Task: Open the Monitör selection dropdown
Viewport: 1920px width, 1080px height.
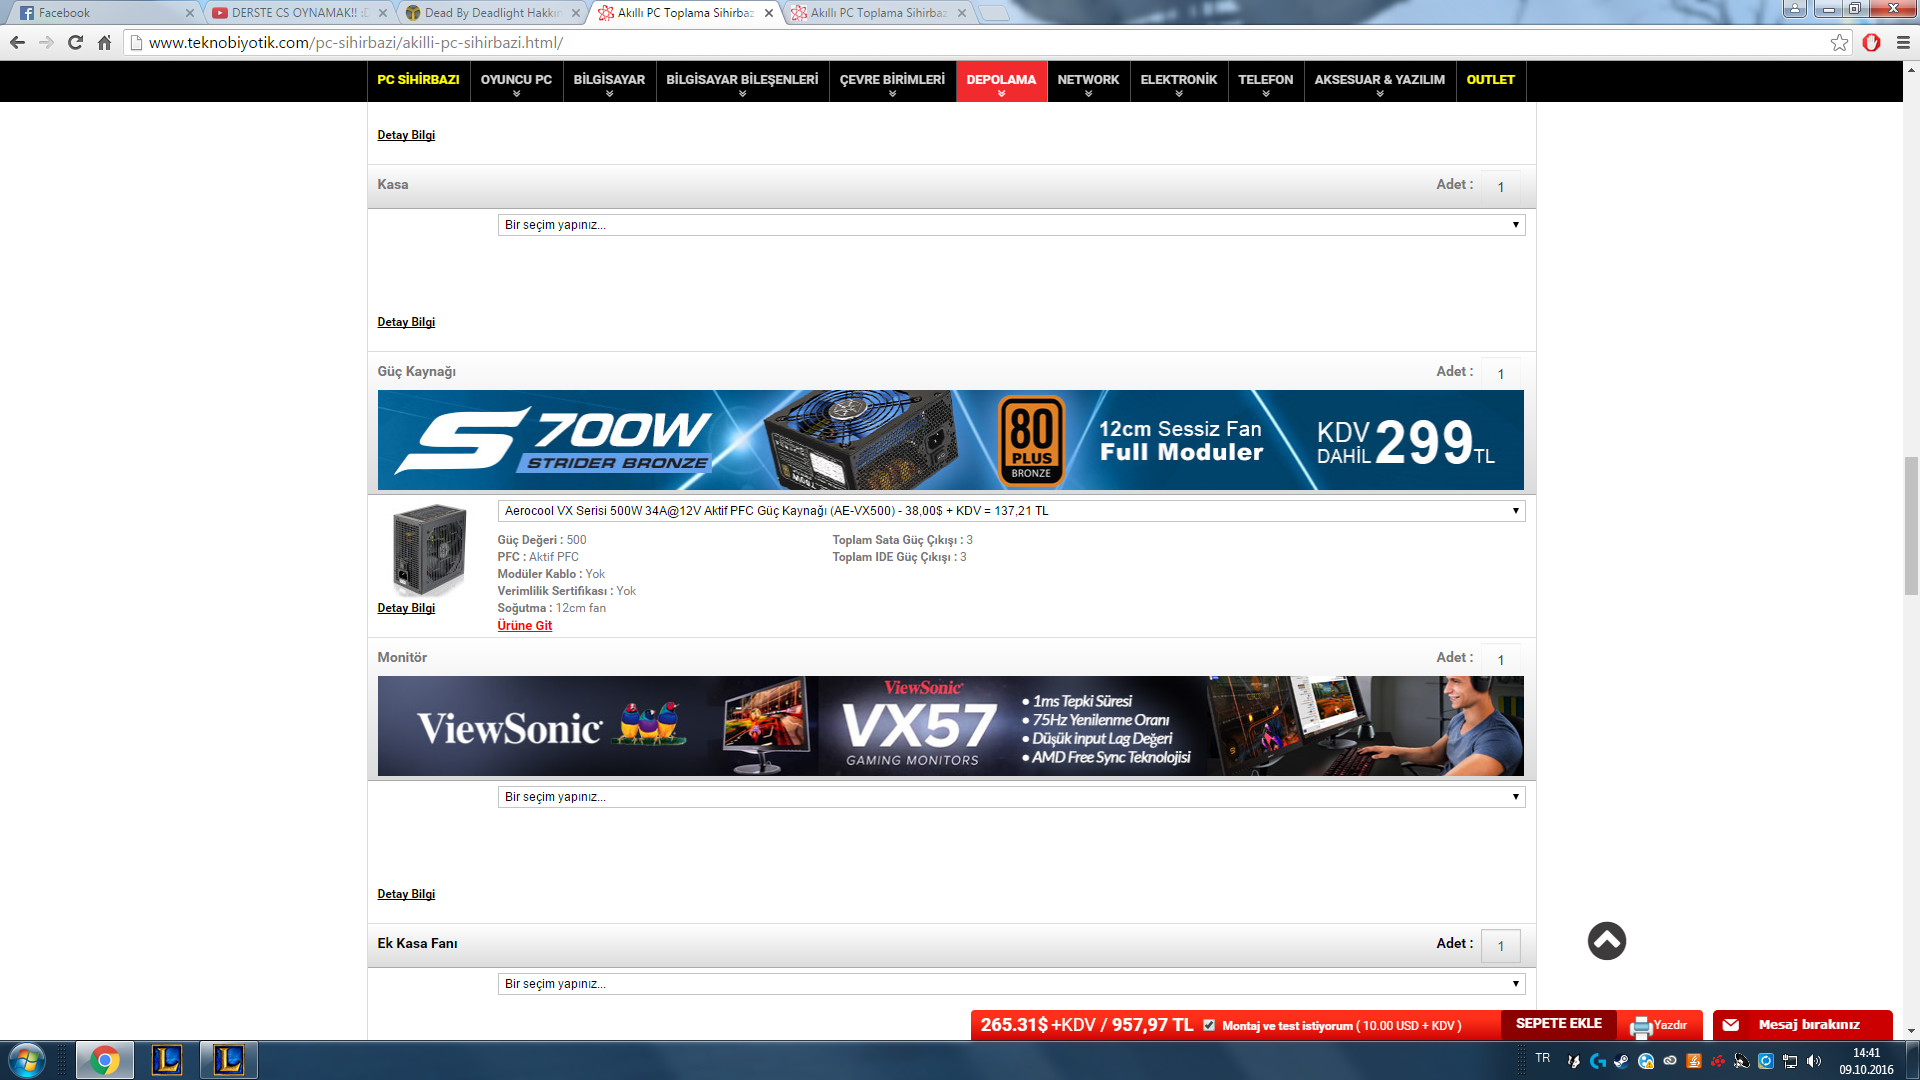Action: (1011, 797)
